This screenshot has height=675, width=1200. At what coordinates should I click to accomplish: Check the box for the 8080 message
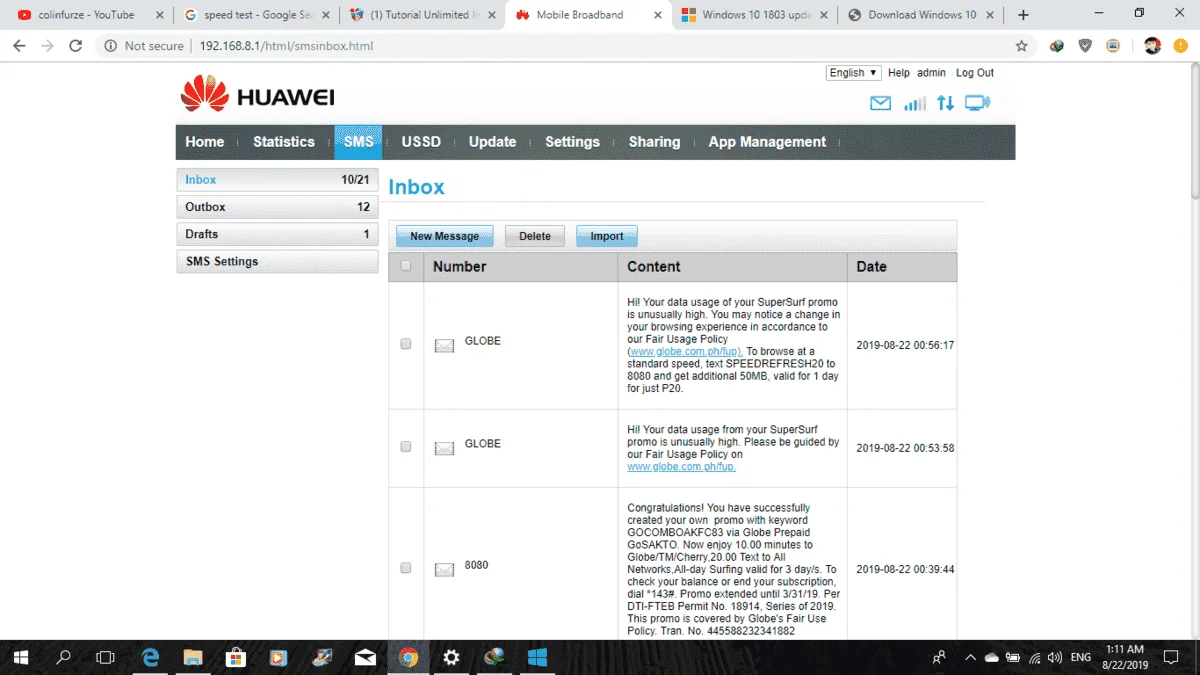click(405, 567)
